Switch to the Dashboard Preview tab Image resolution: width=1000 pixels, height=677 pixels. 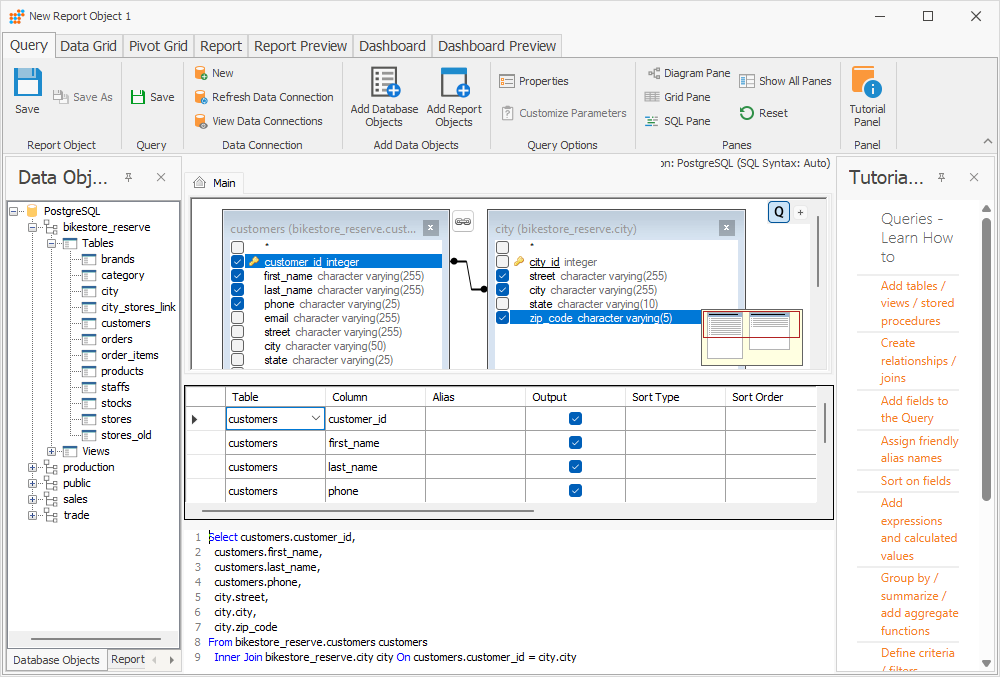pyautogui.click(x=496, y=45)
